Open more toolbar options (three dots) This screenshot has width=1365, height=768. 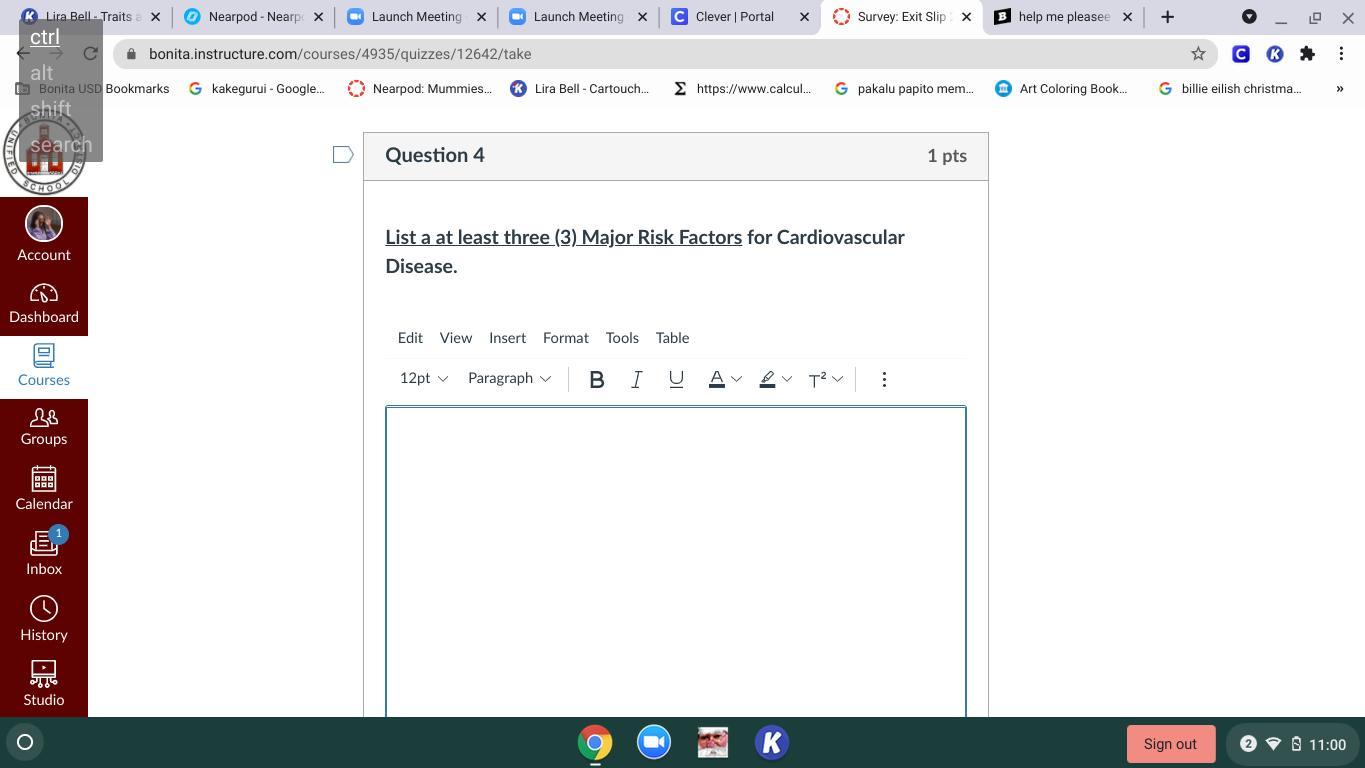coord(884,379)
